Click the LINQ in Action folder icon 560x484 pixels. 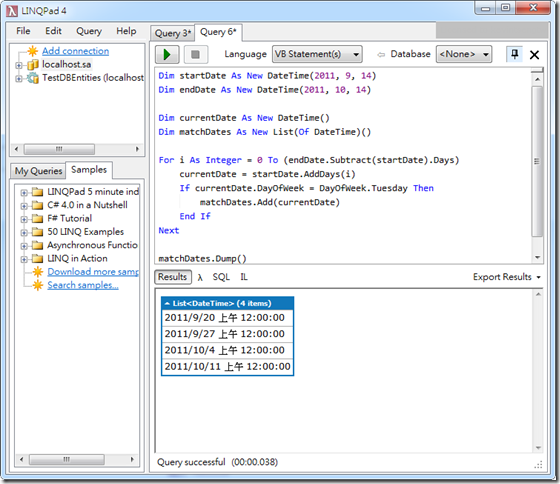click(x=37, y=258)
